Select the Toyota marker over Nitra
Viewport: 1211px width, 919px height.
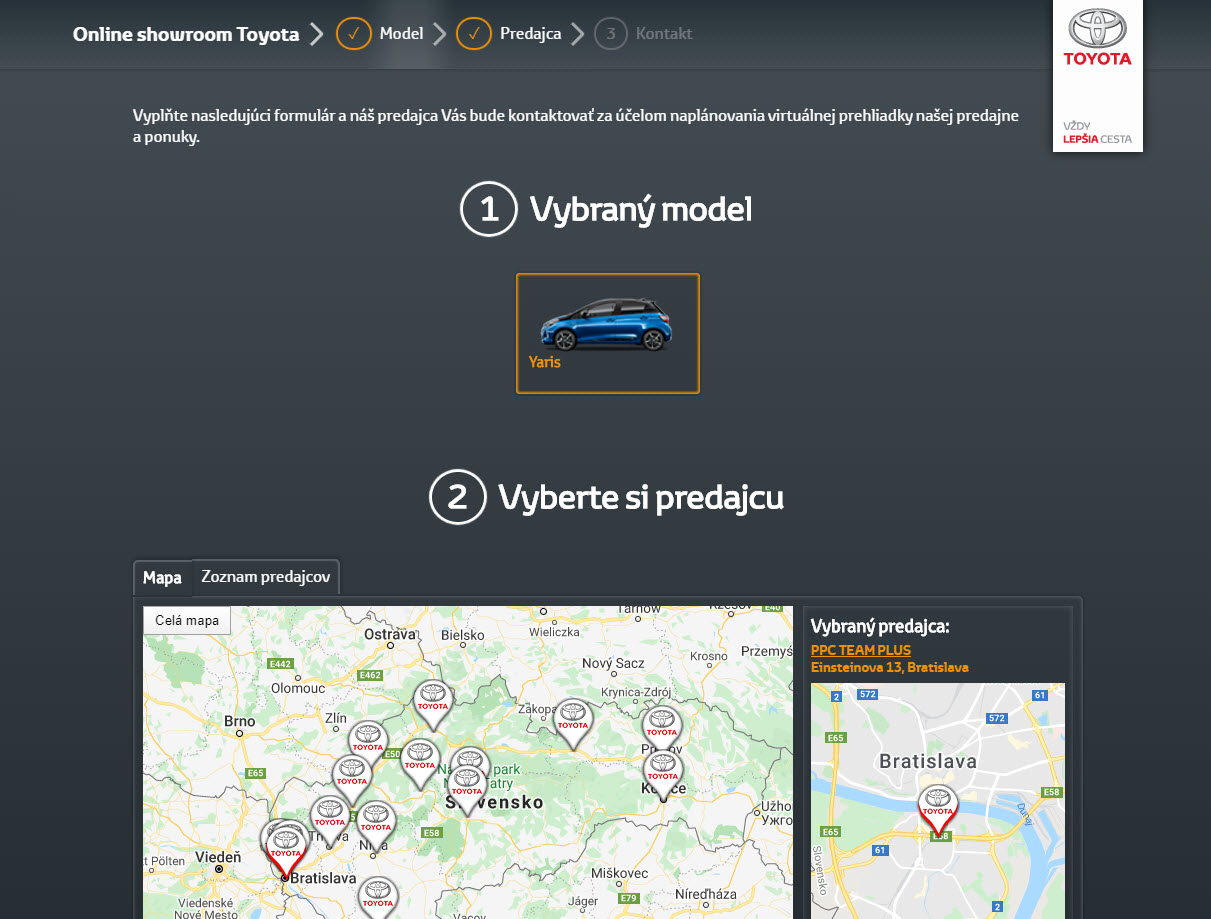pos(376,826)
